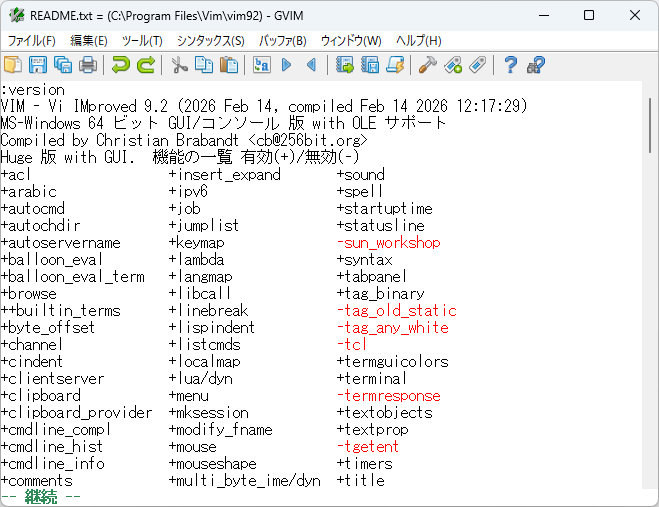This screenshot has width=659, height=507.
Task: Open file with the toolbar Open icon
Action: (x=13, y=65)
